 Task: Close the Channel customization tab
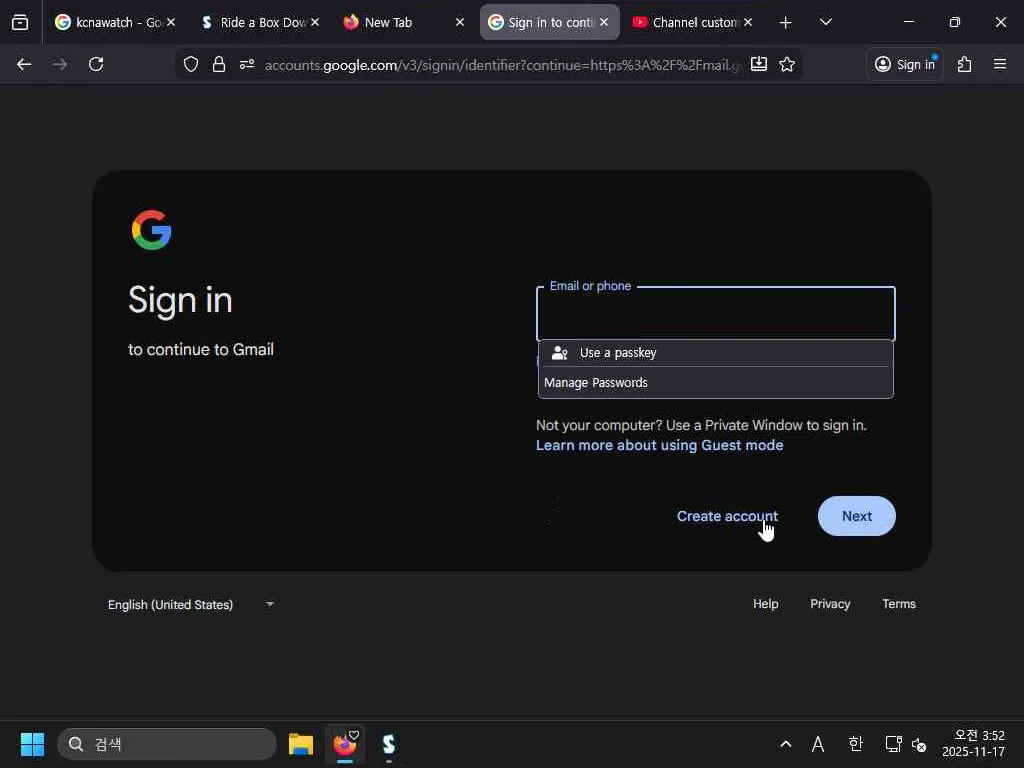click(748, 22)
